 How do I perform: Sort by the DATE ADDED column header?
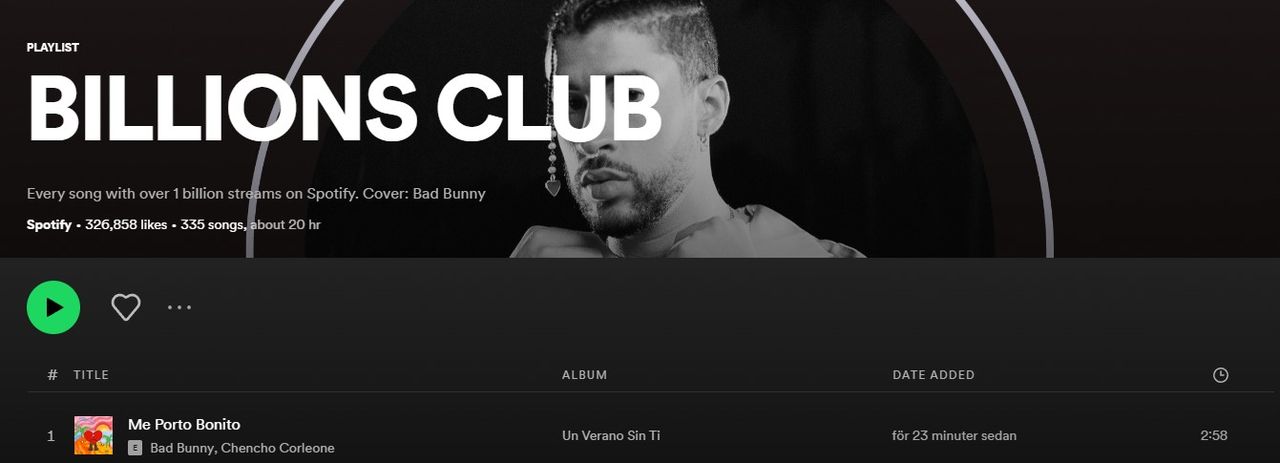pos(933,375)
